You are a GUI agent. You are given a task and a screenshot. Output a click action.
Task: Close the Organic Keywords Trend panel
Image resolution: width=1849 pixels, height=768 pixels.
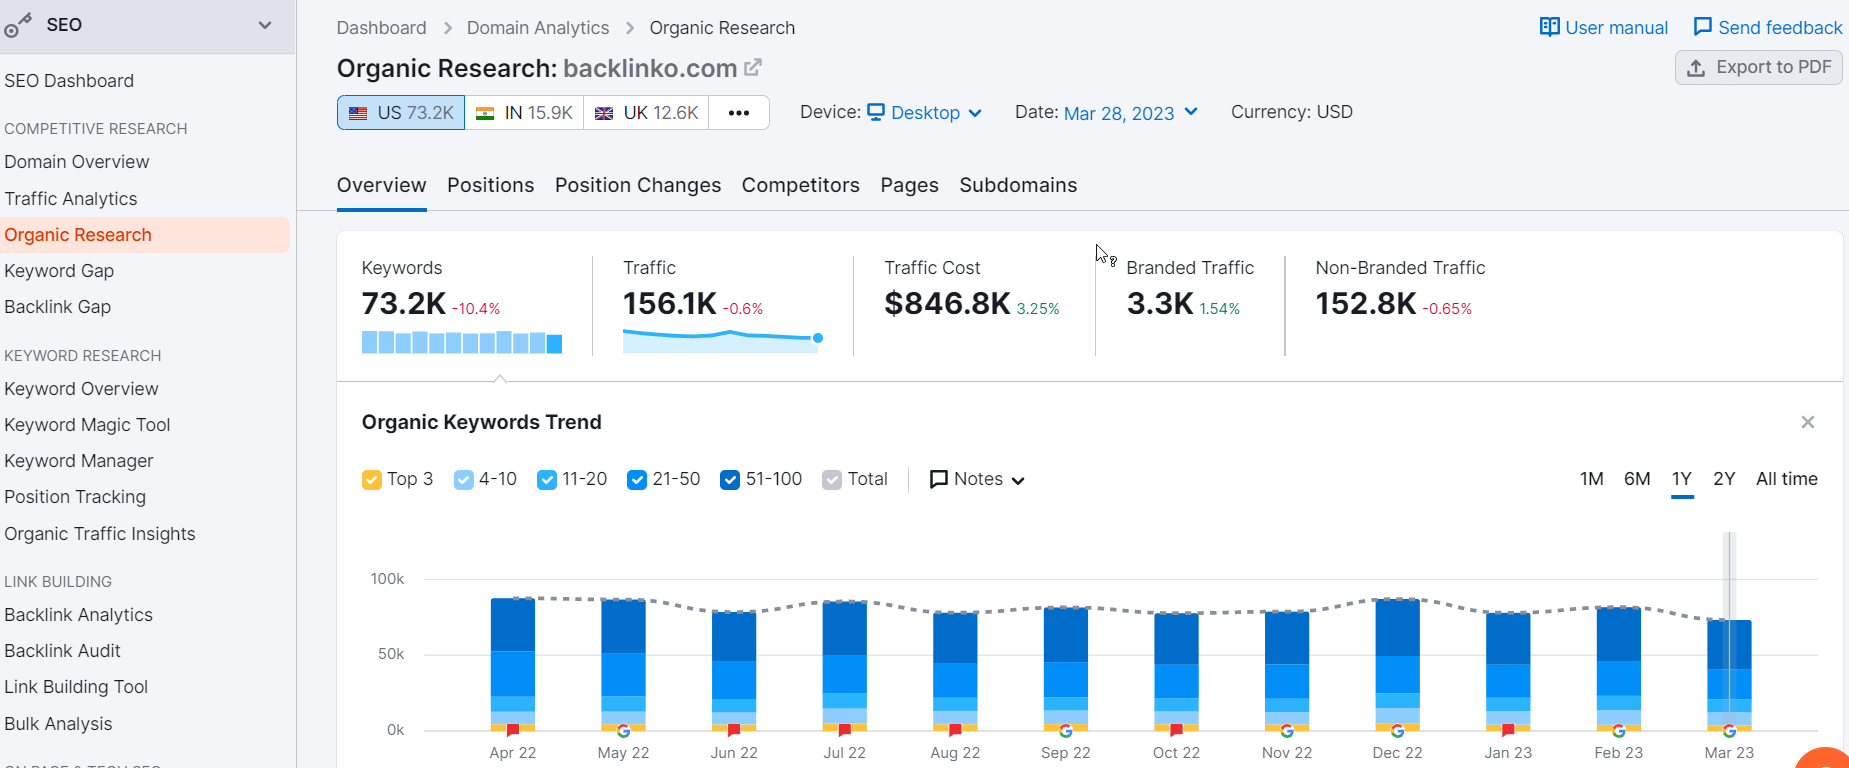point(1808,422)
